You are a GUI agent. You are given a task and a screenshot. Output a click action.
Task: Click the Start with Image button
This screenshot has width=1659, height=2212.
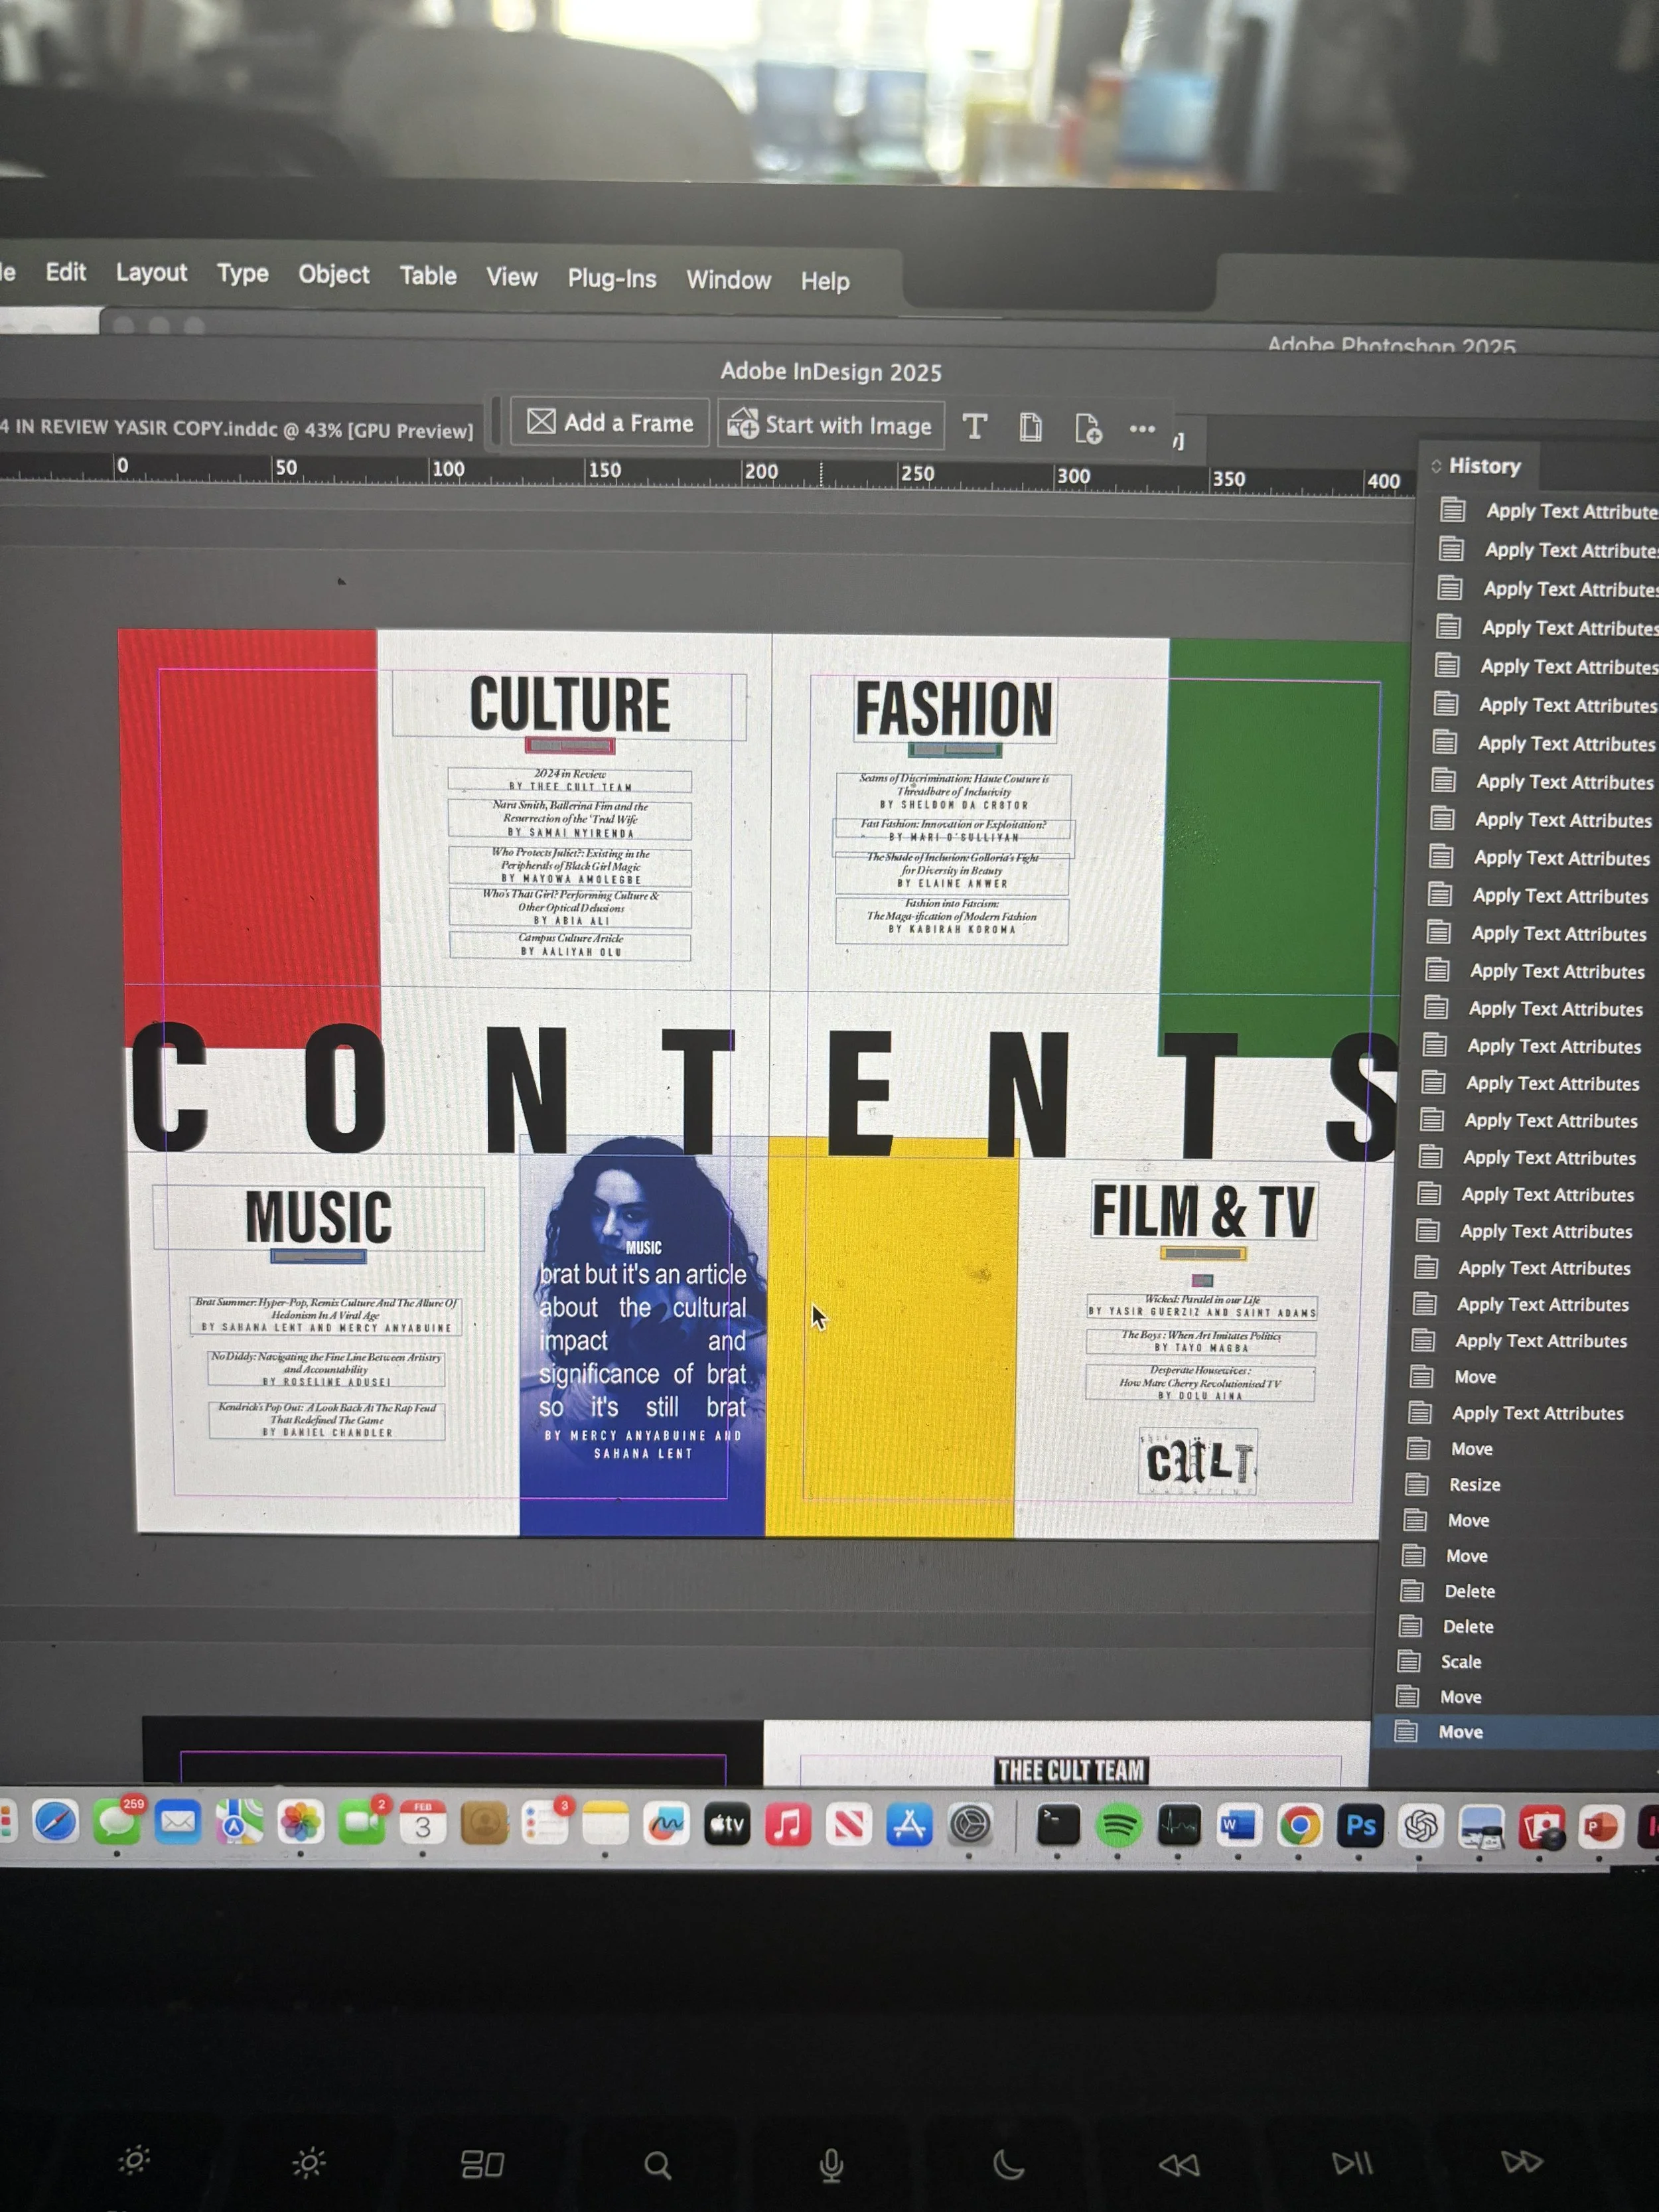point(830,425)
